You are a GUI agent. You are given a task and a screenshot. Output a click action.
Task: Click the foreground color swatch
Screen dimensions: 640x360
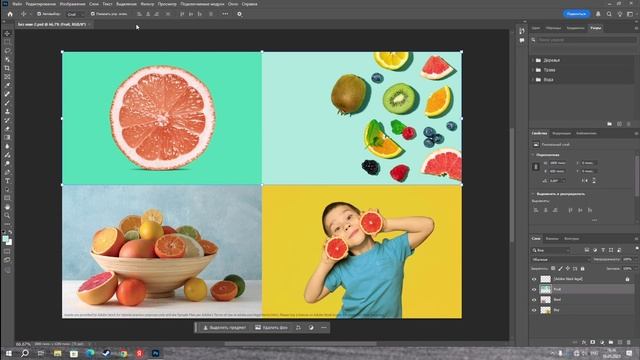[5, 239]
